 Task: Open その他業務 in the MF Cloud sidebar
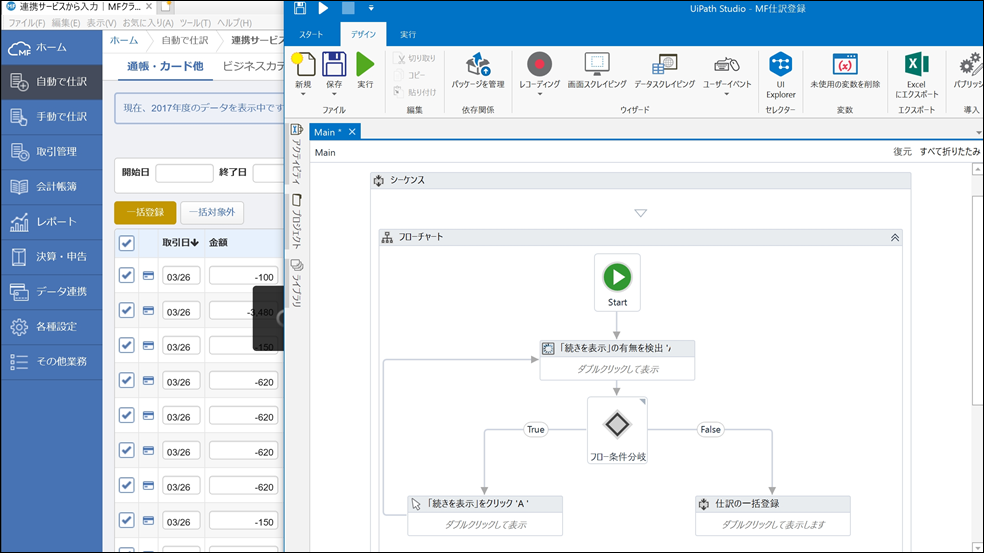51,362
